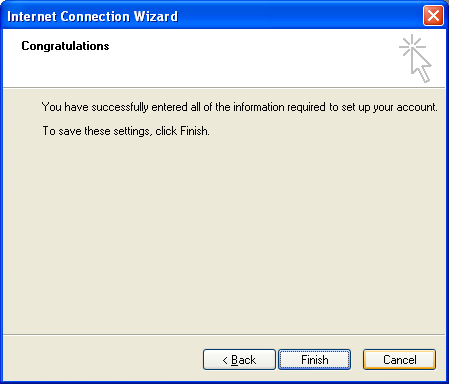Go back using the Back button
This screenshot has width=449, height=384.
pos(239,359)
